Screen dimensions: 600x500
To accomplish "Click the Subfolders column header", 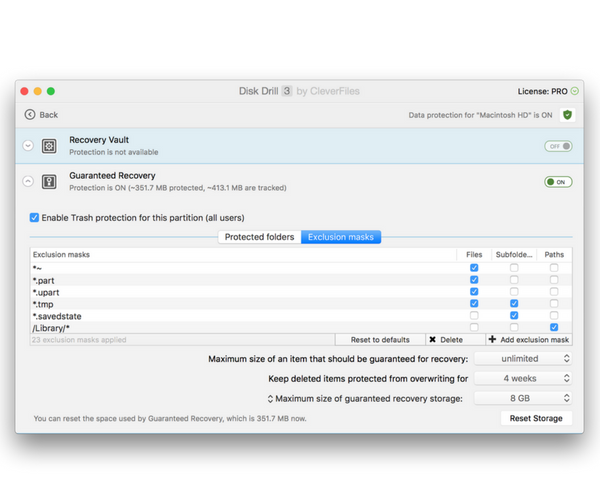I will (x=514, y=255).
